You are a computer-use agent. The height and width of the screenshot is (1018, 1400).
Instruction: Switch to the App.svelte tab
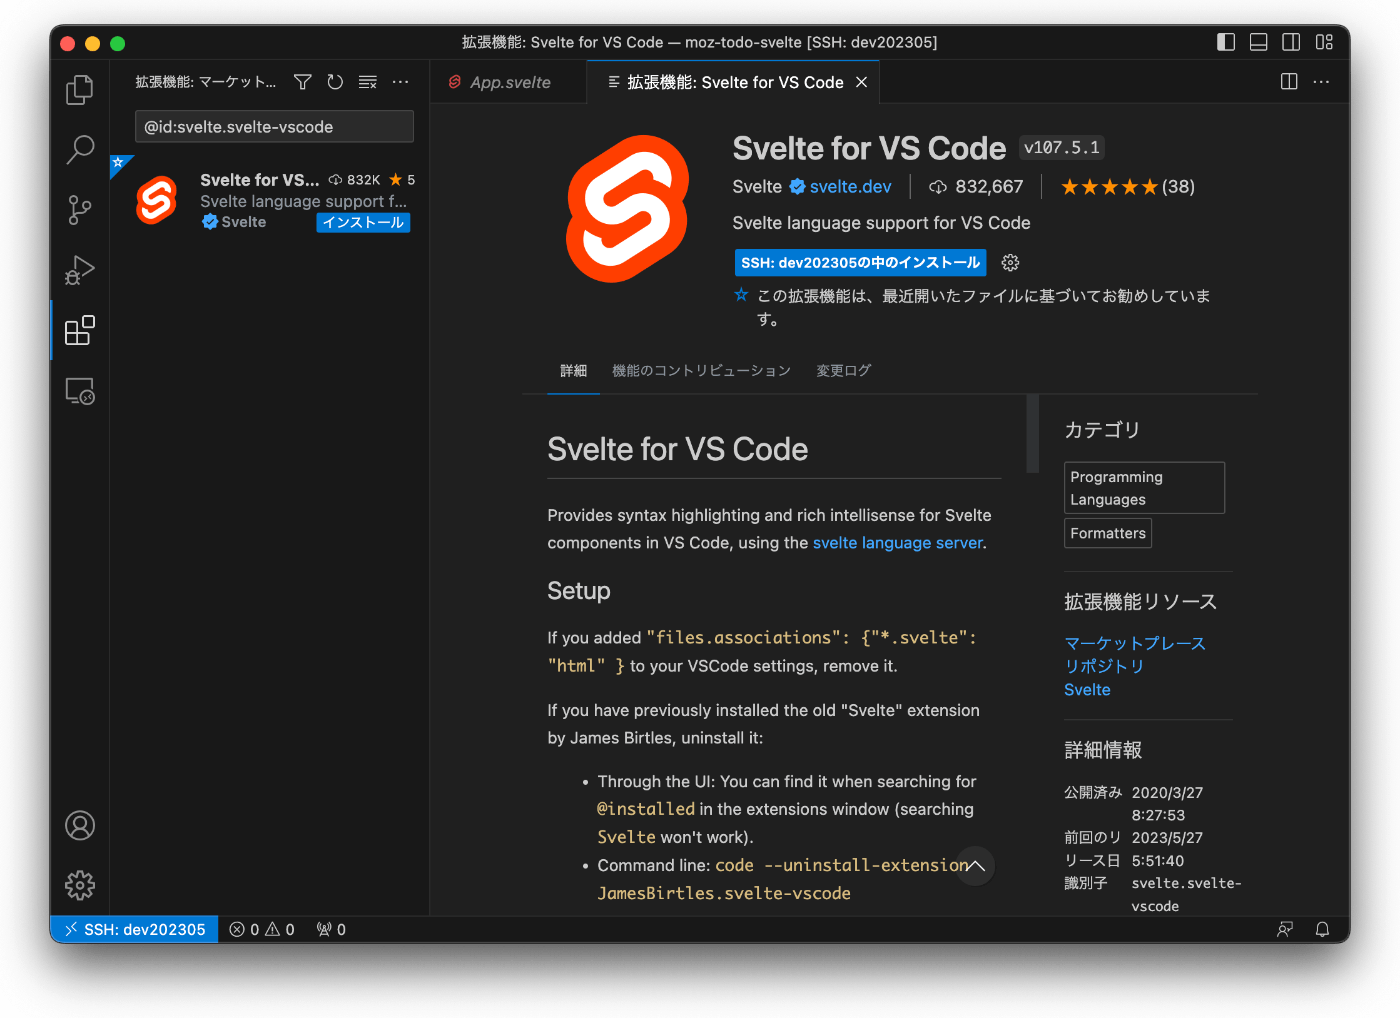[509, 82]
